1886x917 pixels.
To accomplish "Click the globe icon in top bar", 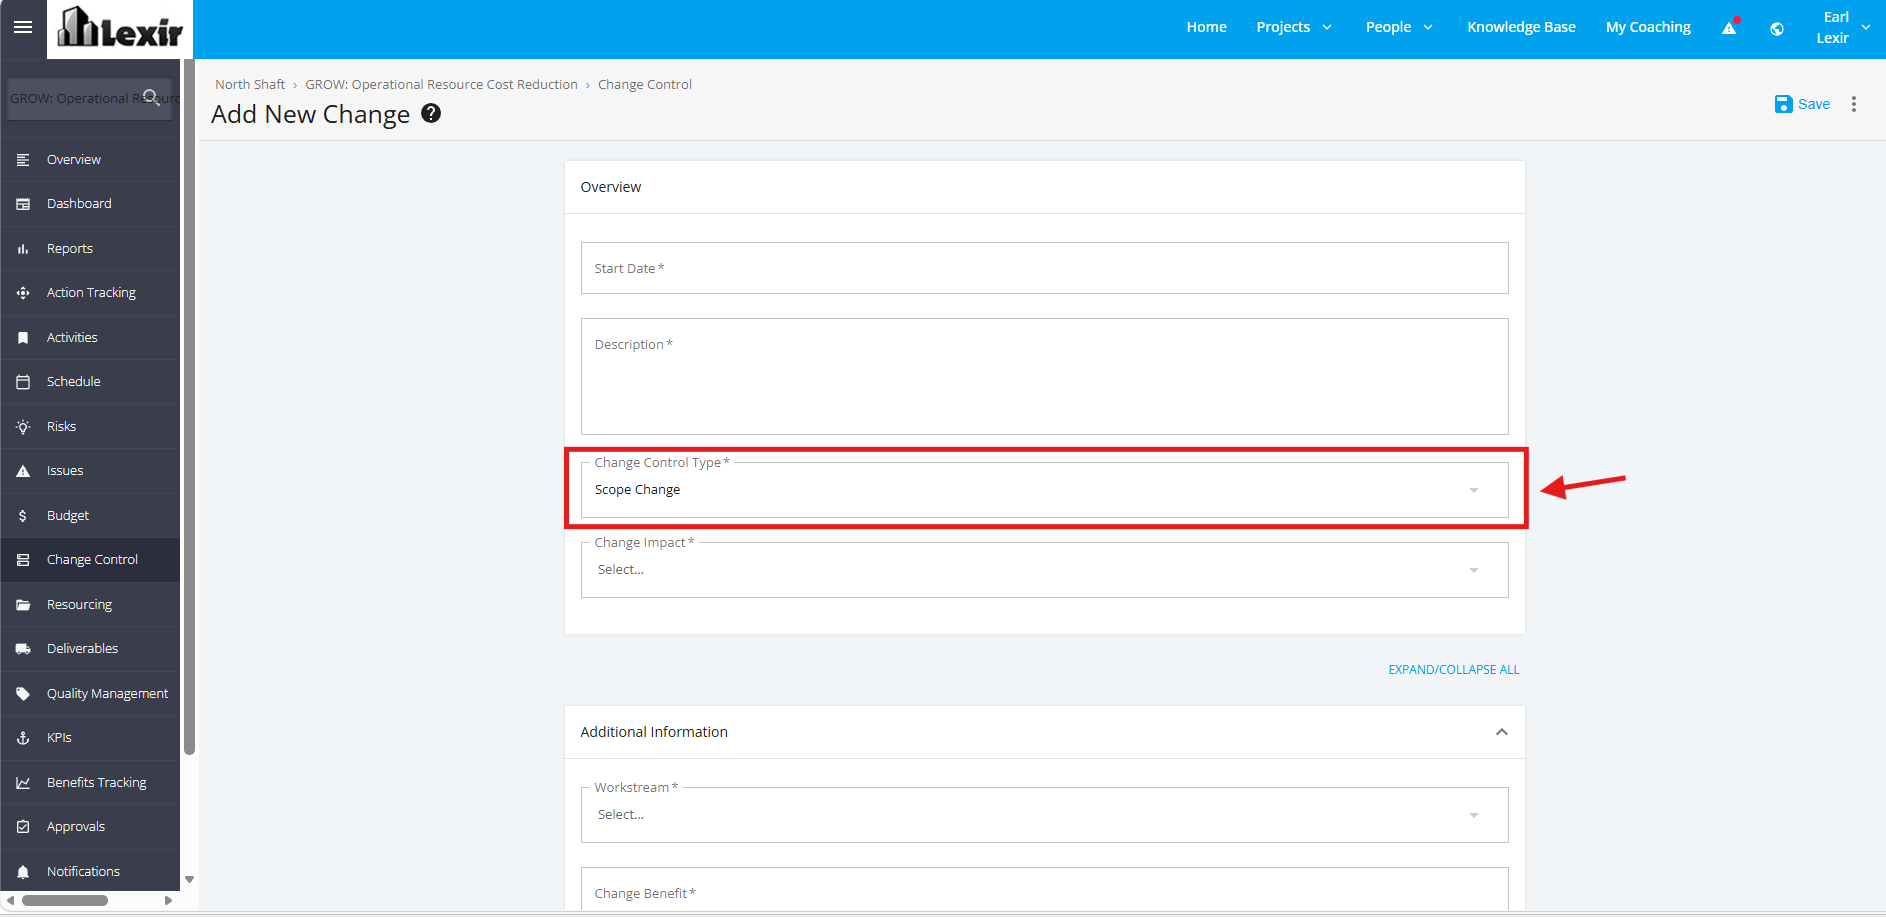I will pyautogui.click(x=1777, y=29).
